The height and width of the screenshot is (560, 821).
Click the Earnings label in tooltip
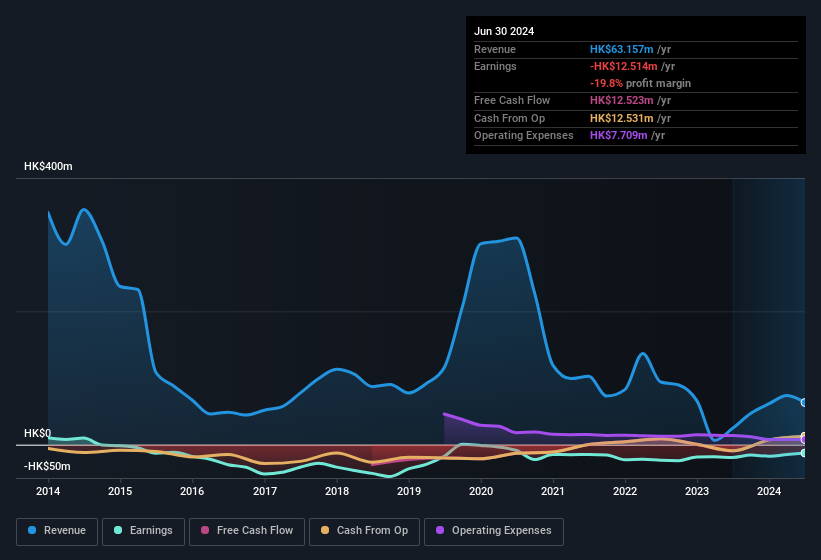pos(495,66)
